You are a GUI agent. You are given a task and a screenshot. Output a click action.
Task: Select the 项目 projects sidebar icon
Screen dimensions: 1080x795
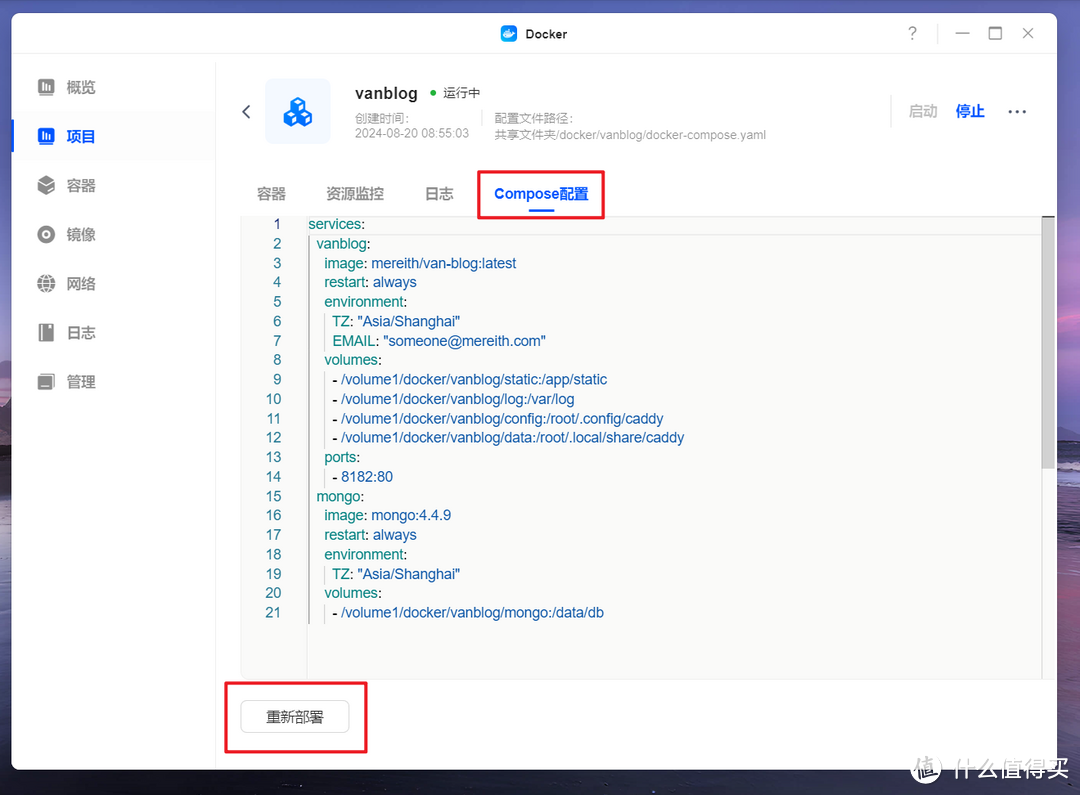tap(47, 136)
